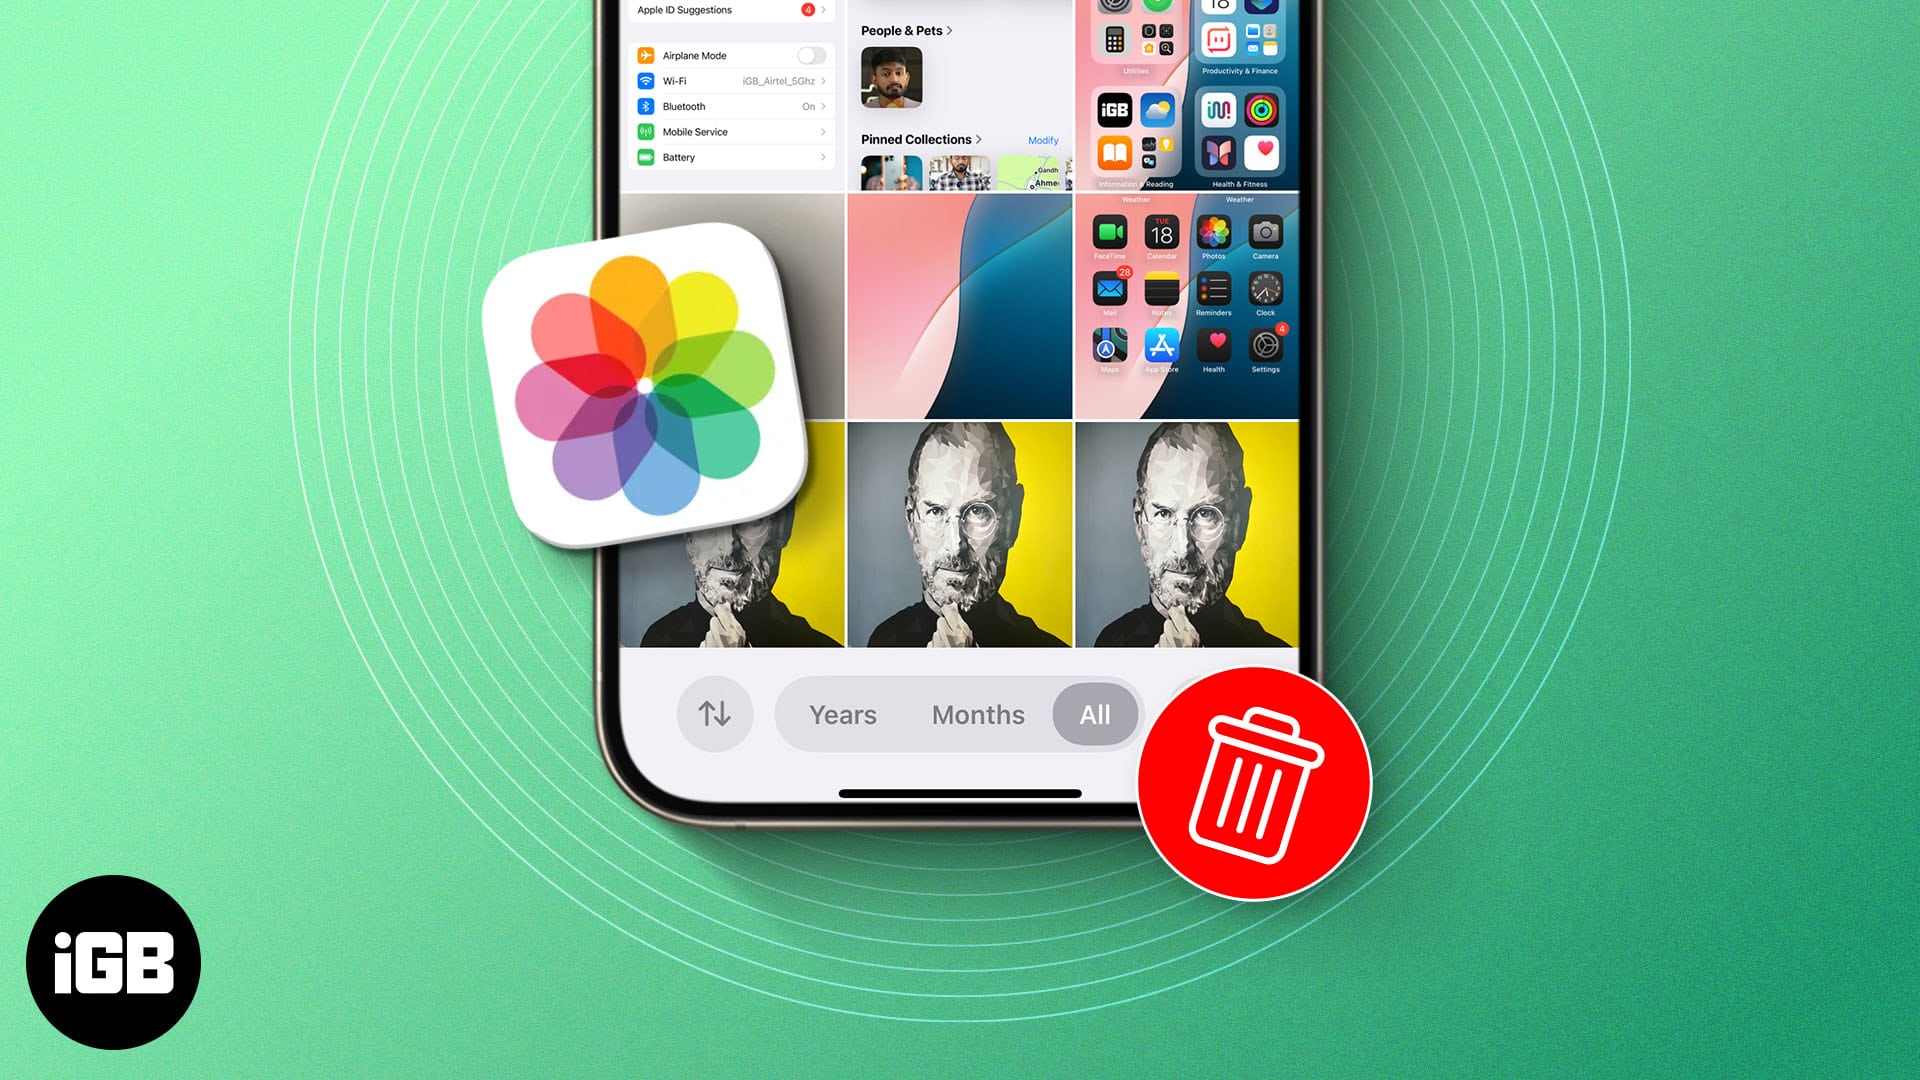Toggle Airplane Mode switch
The width and height of the screenshot is (1920, 1080).
pos(808,55)
